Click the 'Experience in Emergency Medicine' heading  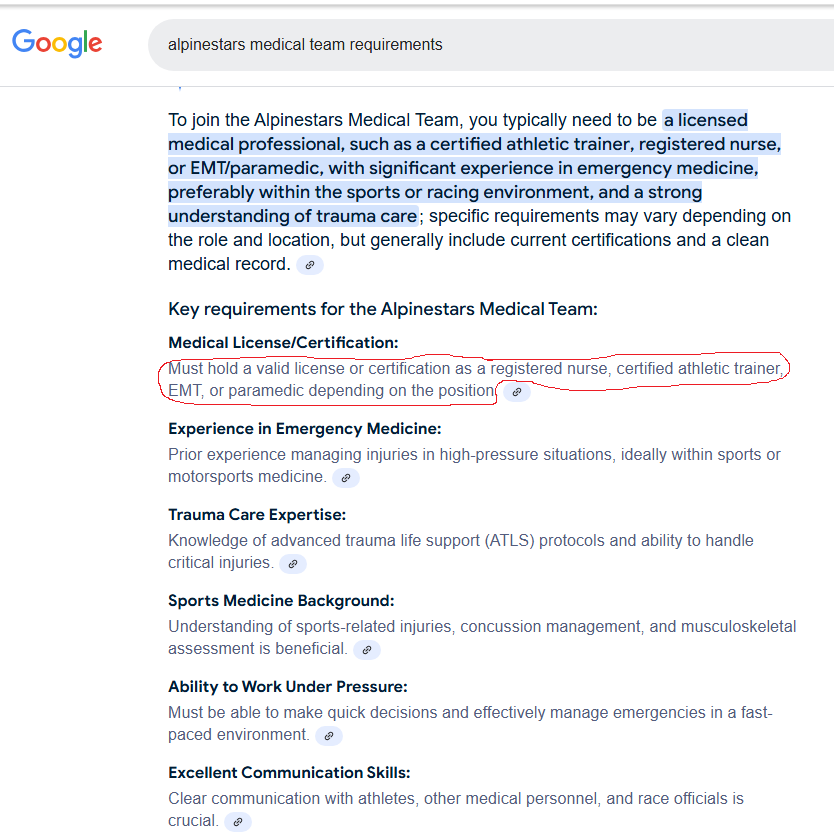point(304,429)
